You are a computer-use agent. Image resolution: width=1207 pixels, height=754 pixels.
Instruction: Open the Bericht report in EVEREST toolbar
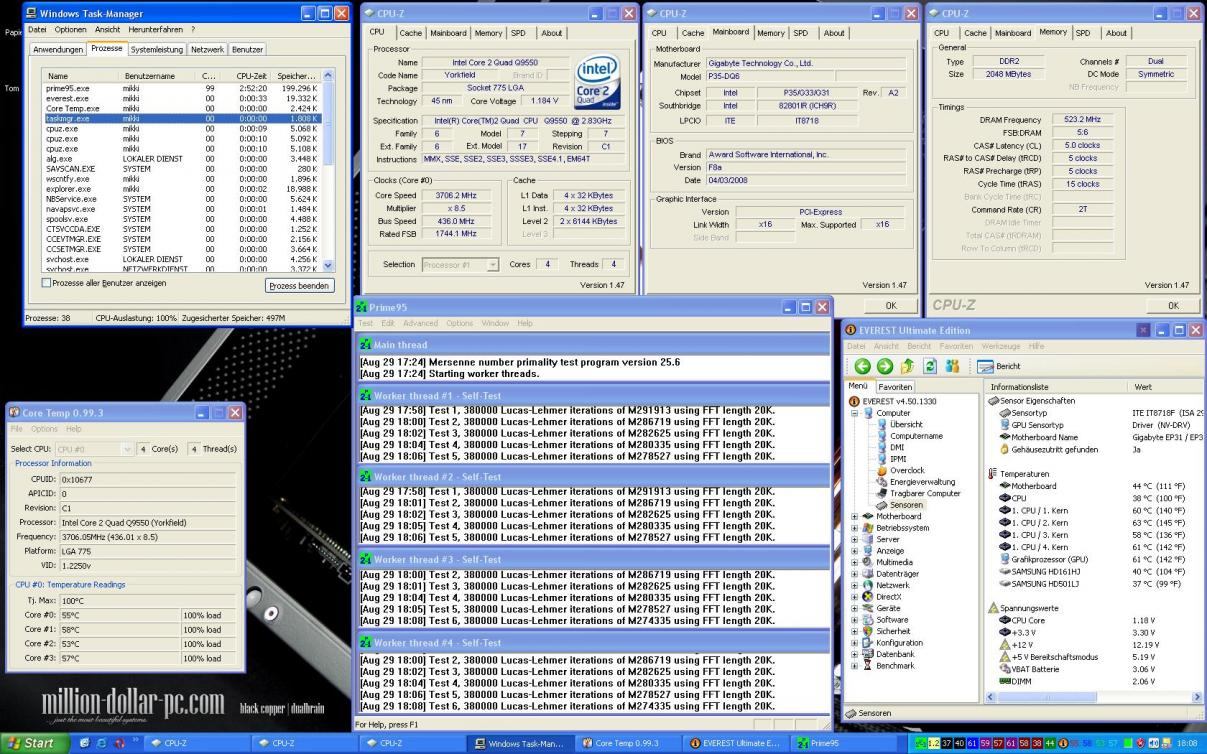click(x=998, y=367)
